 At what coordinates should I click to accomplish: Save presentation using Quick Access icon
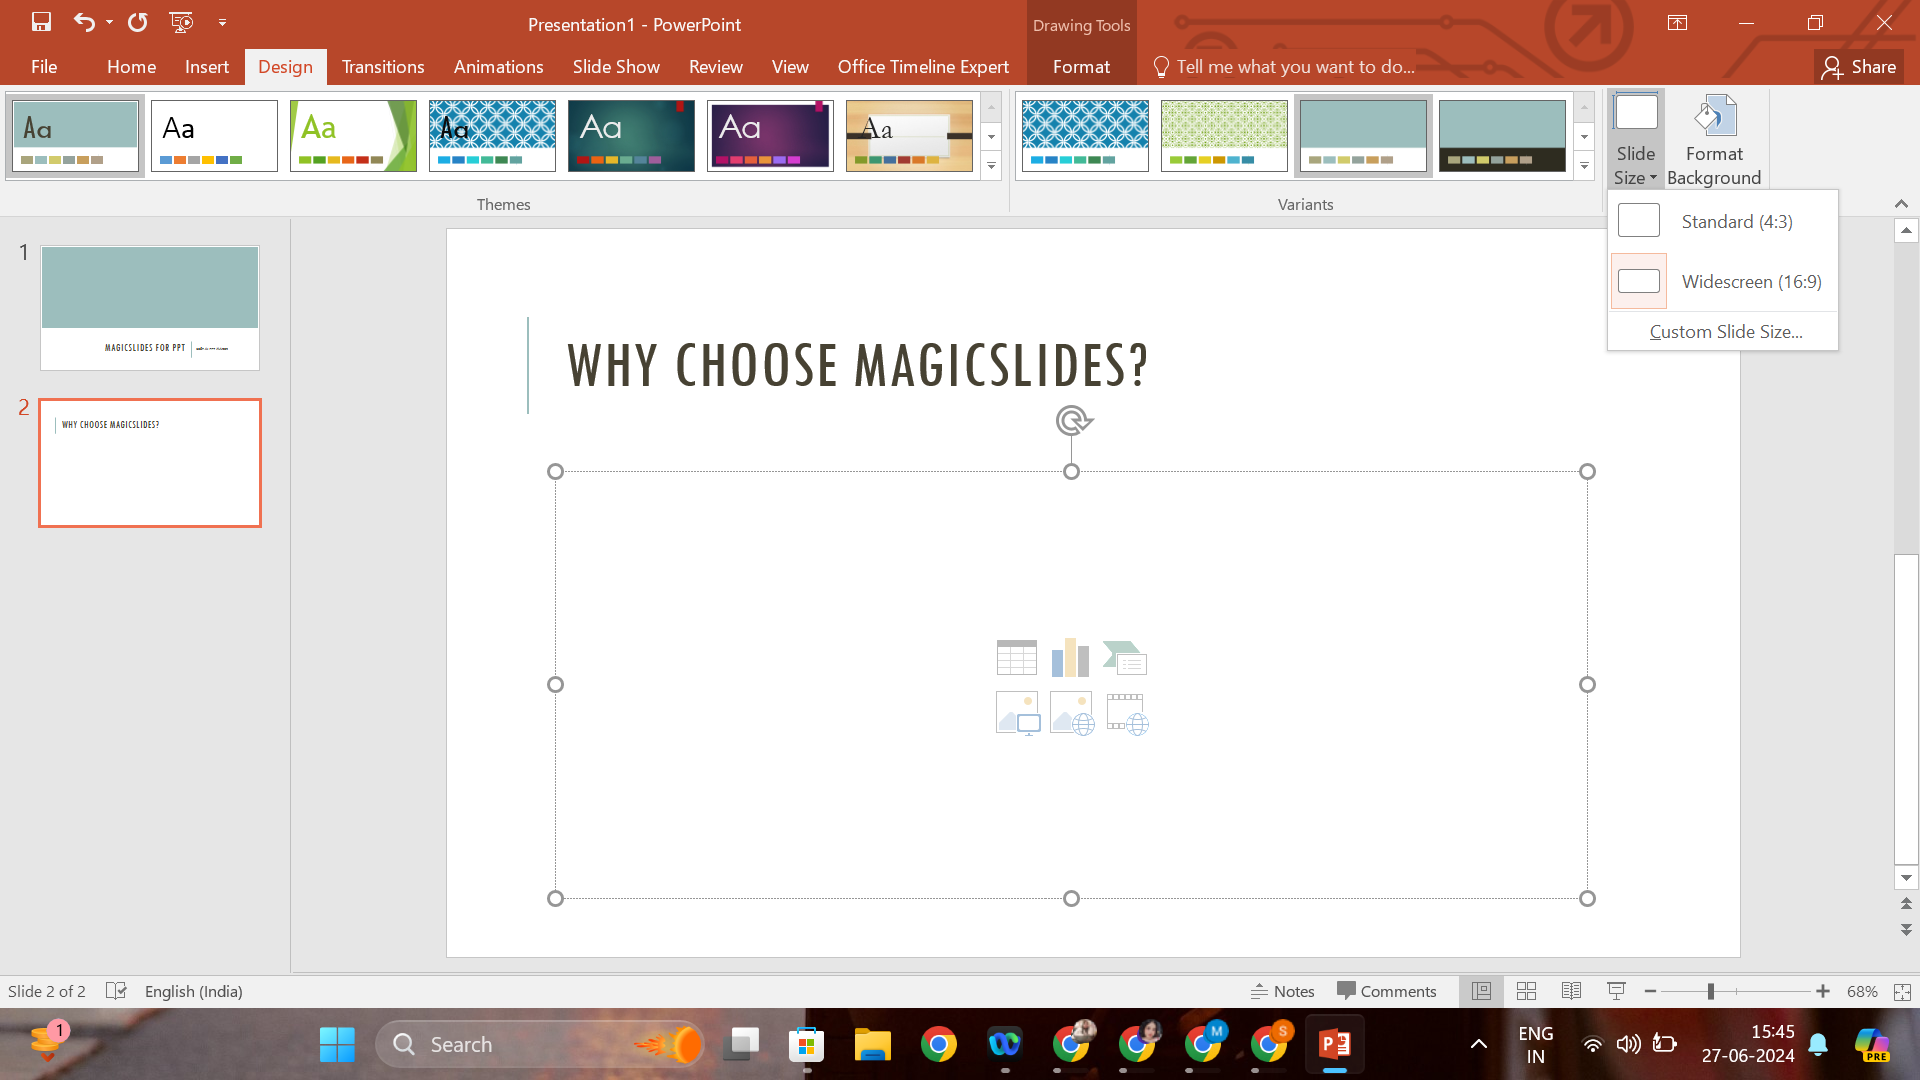tap(41, 22)
